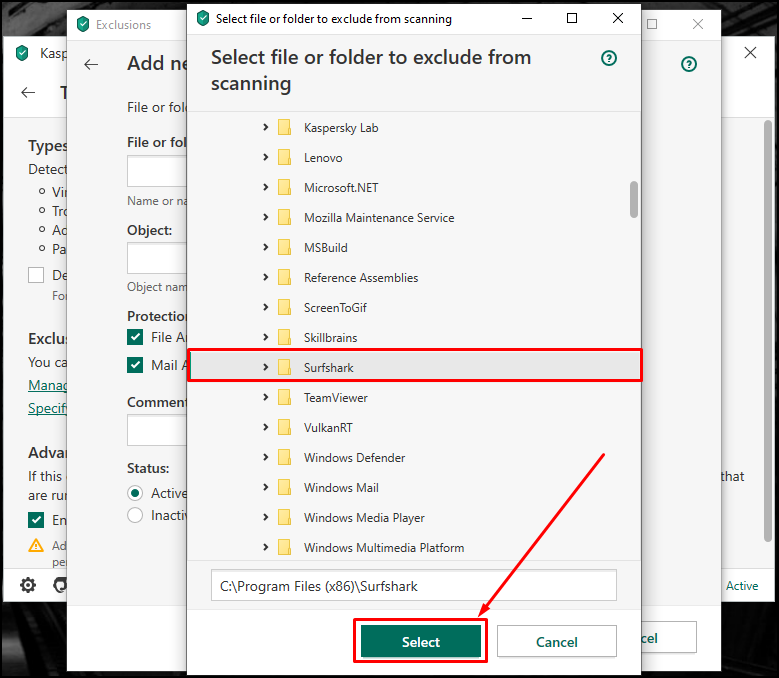779x678 pixels.
Task: Click the support icon beside settings gear
Action: (60, 585)
